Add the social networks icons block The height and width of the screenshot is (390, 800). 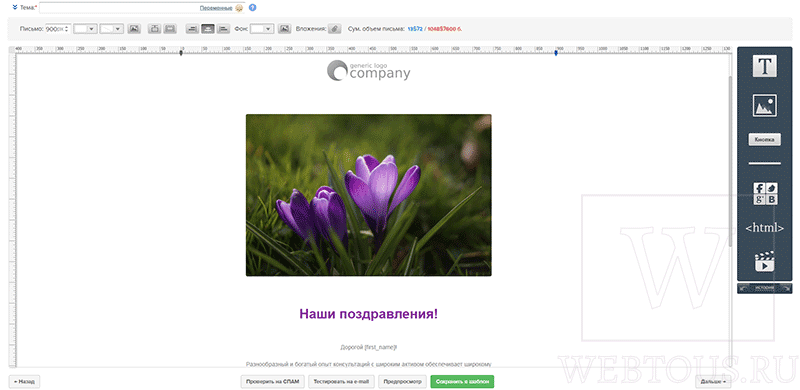click(x=765, y=194)
